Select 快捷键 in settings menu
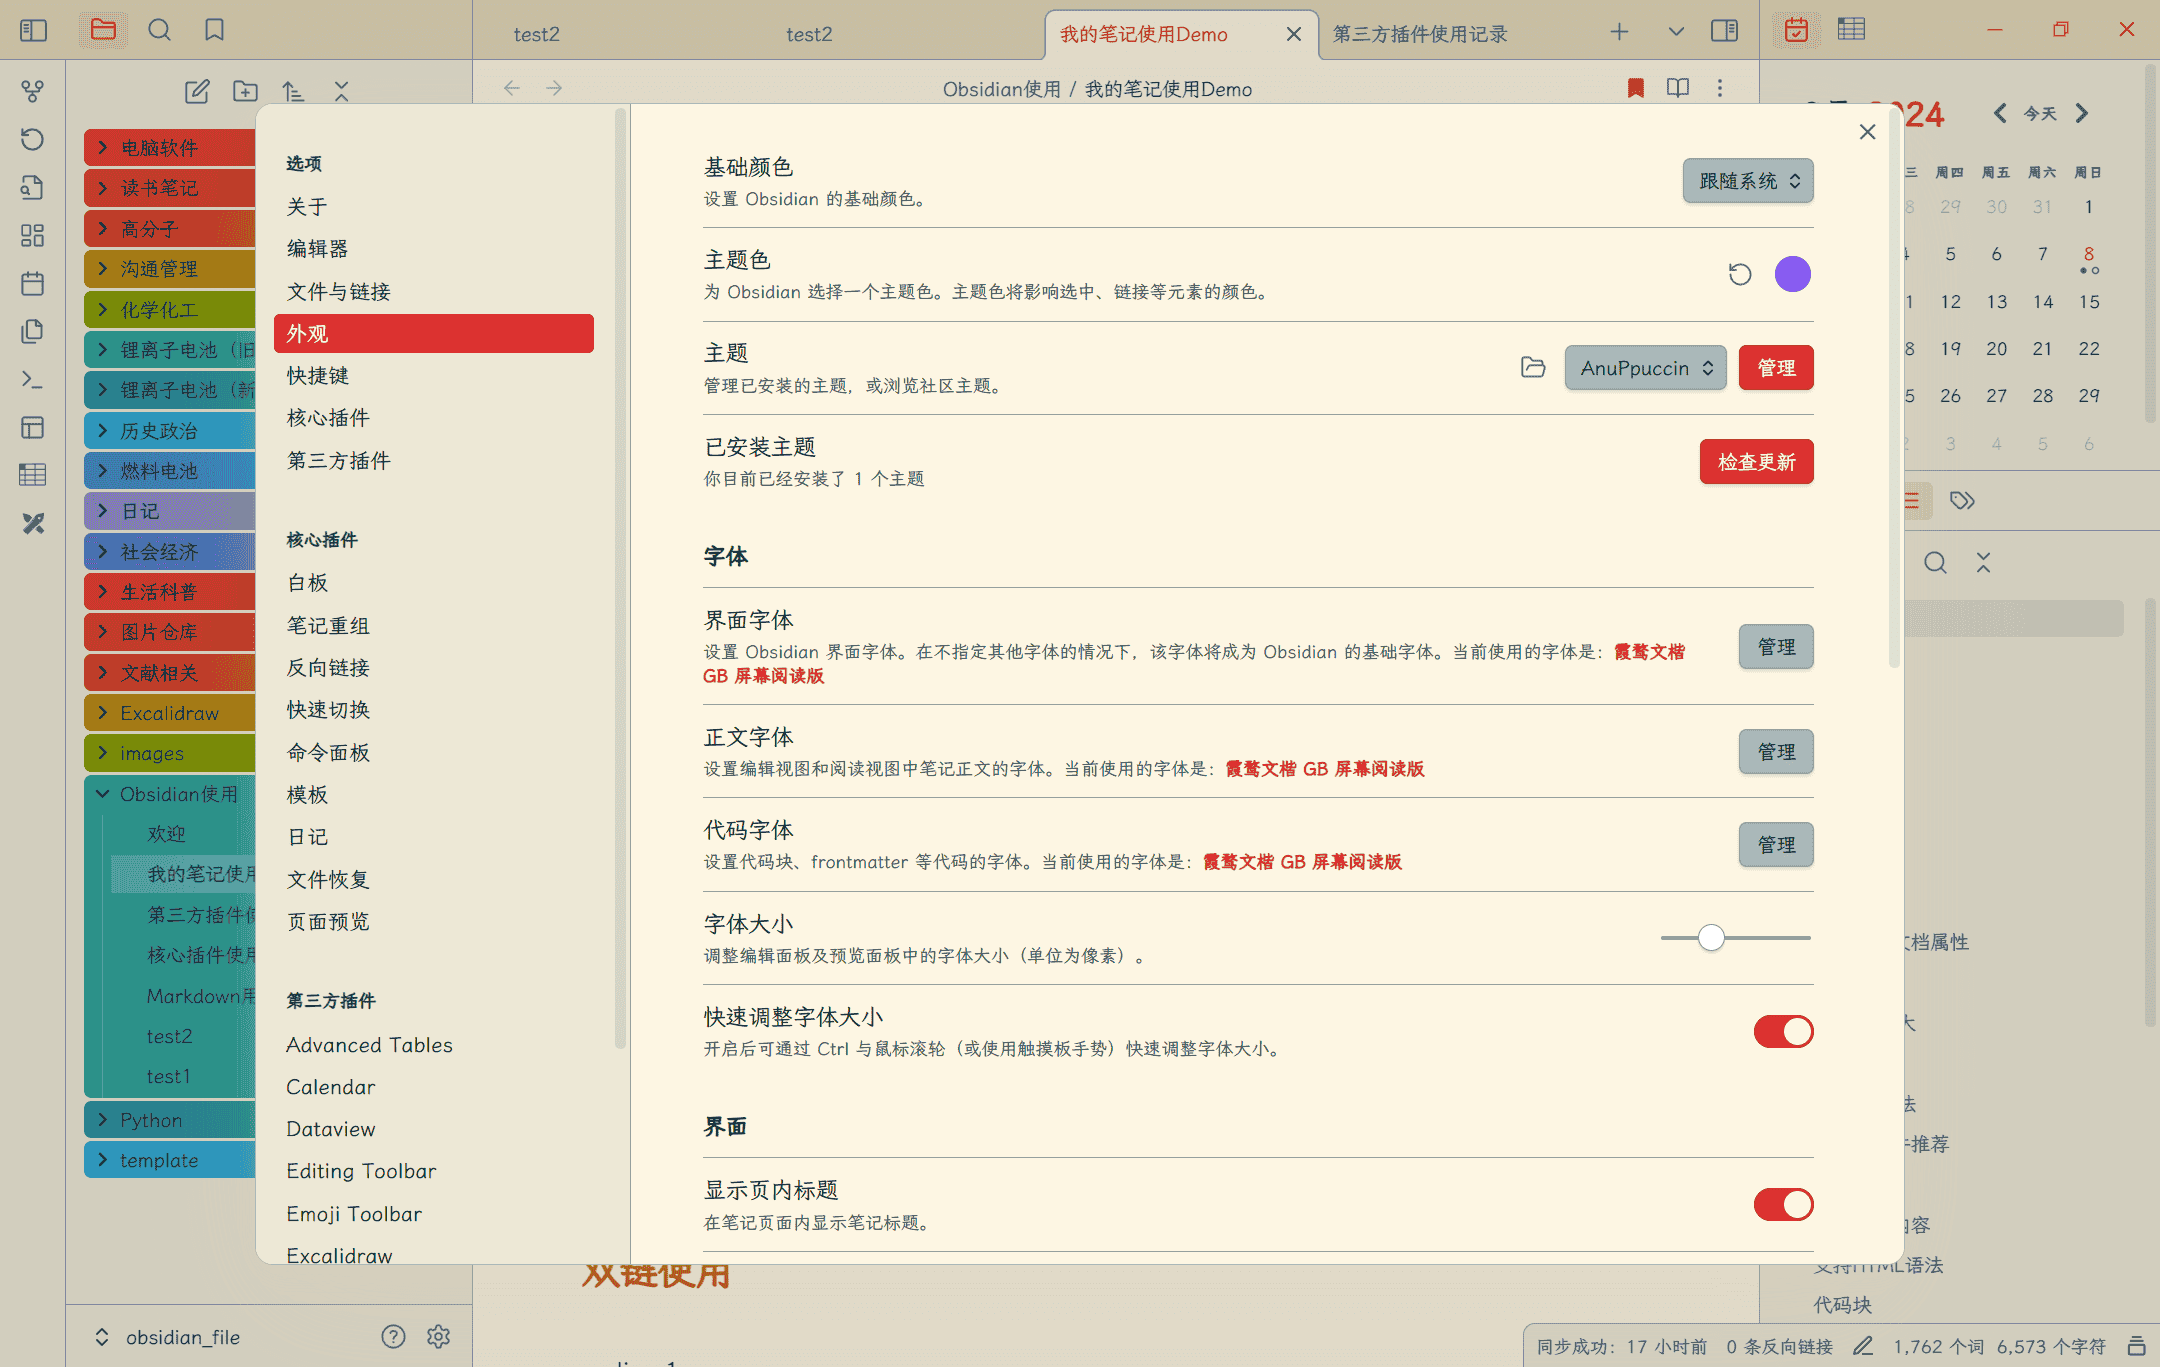The height and width of the screenshot is (1367, 2160). point(318,376)
